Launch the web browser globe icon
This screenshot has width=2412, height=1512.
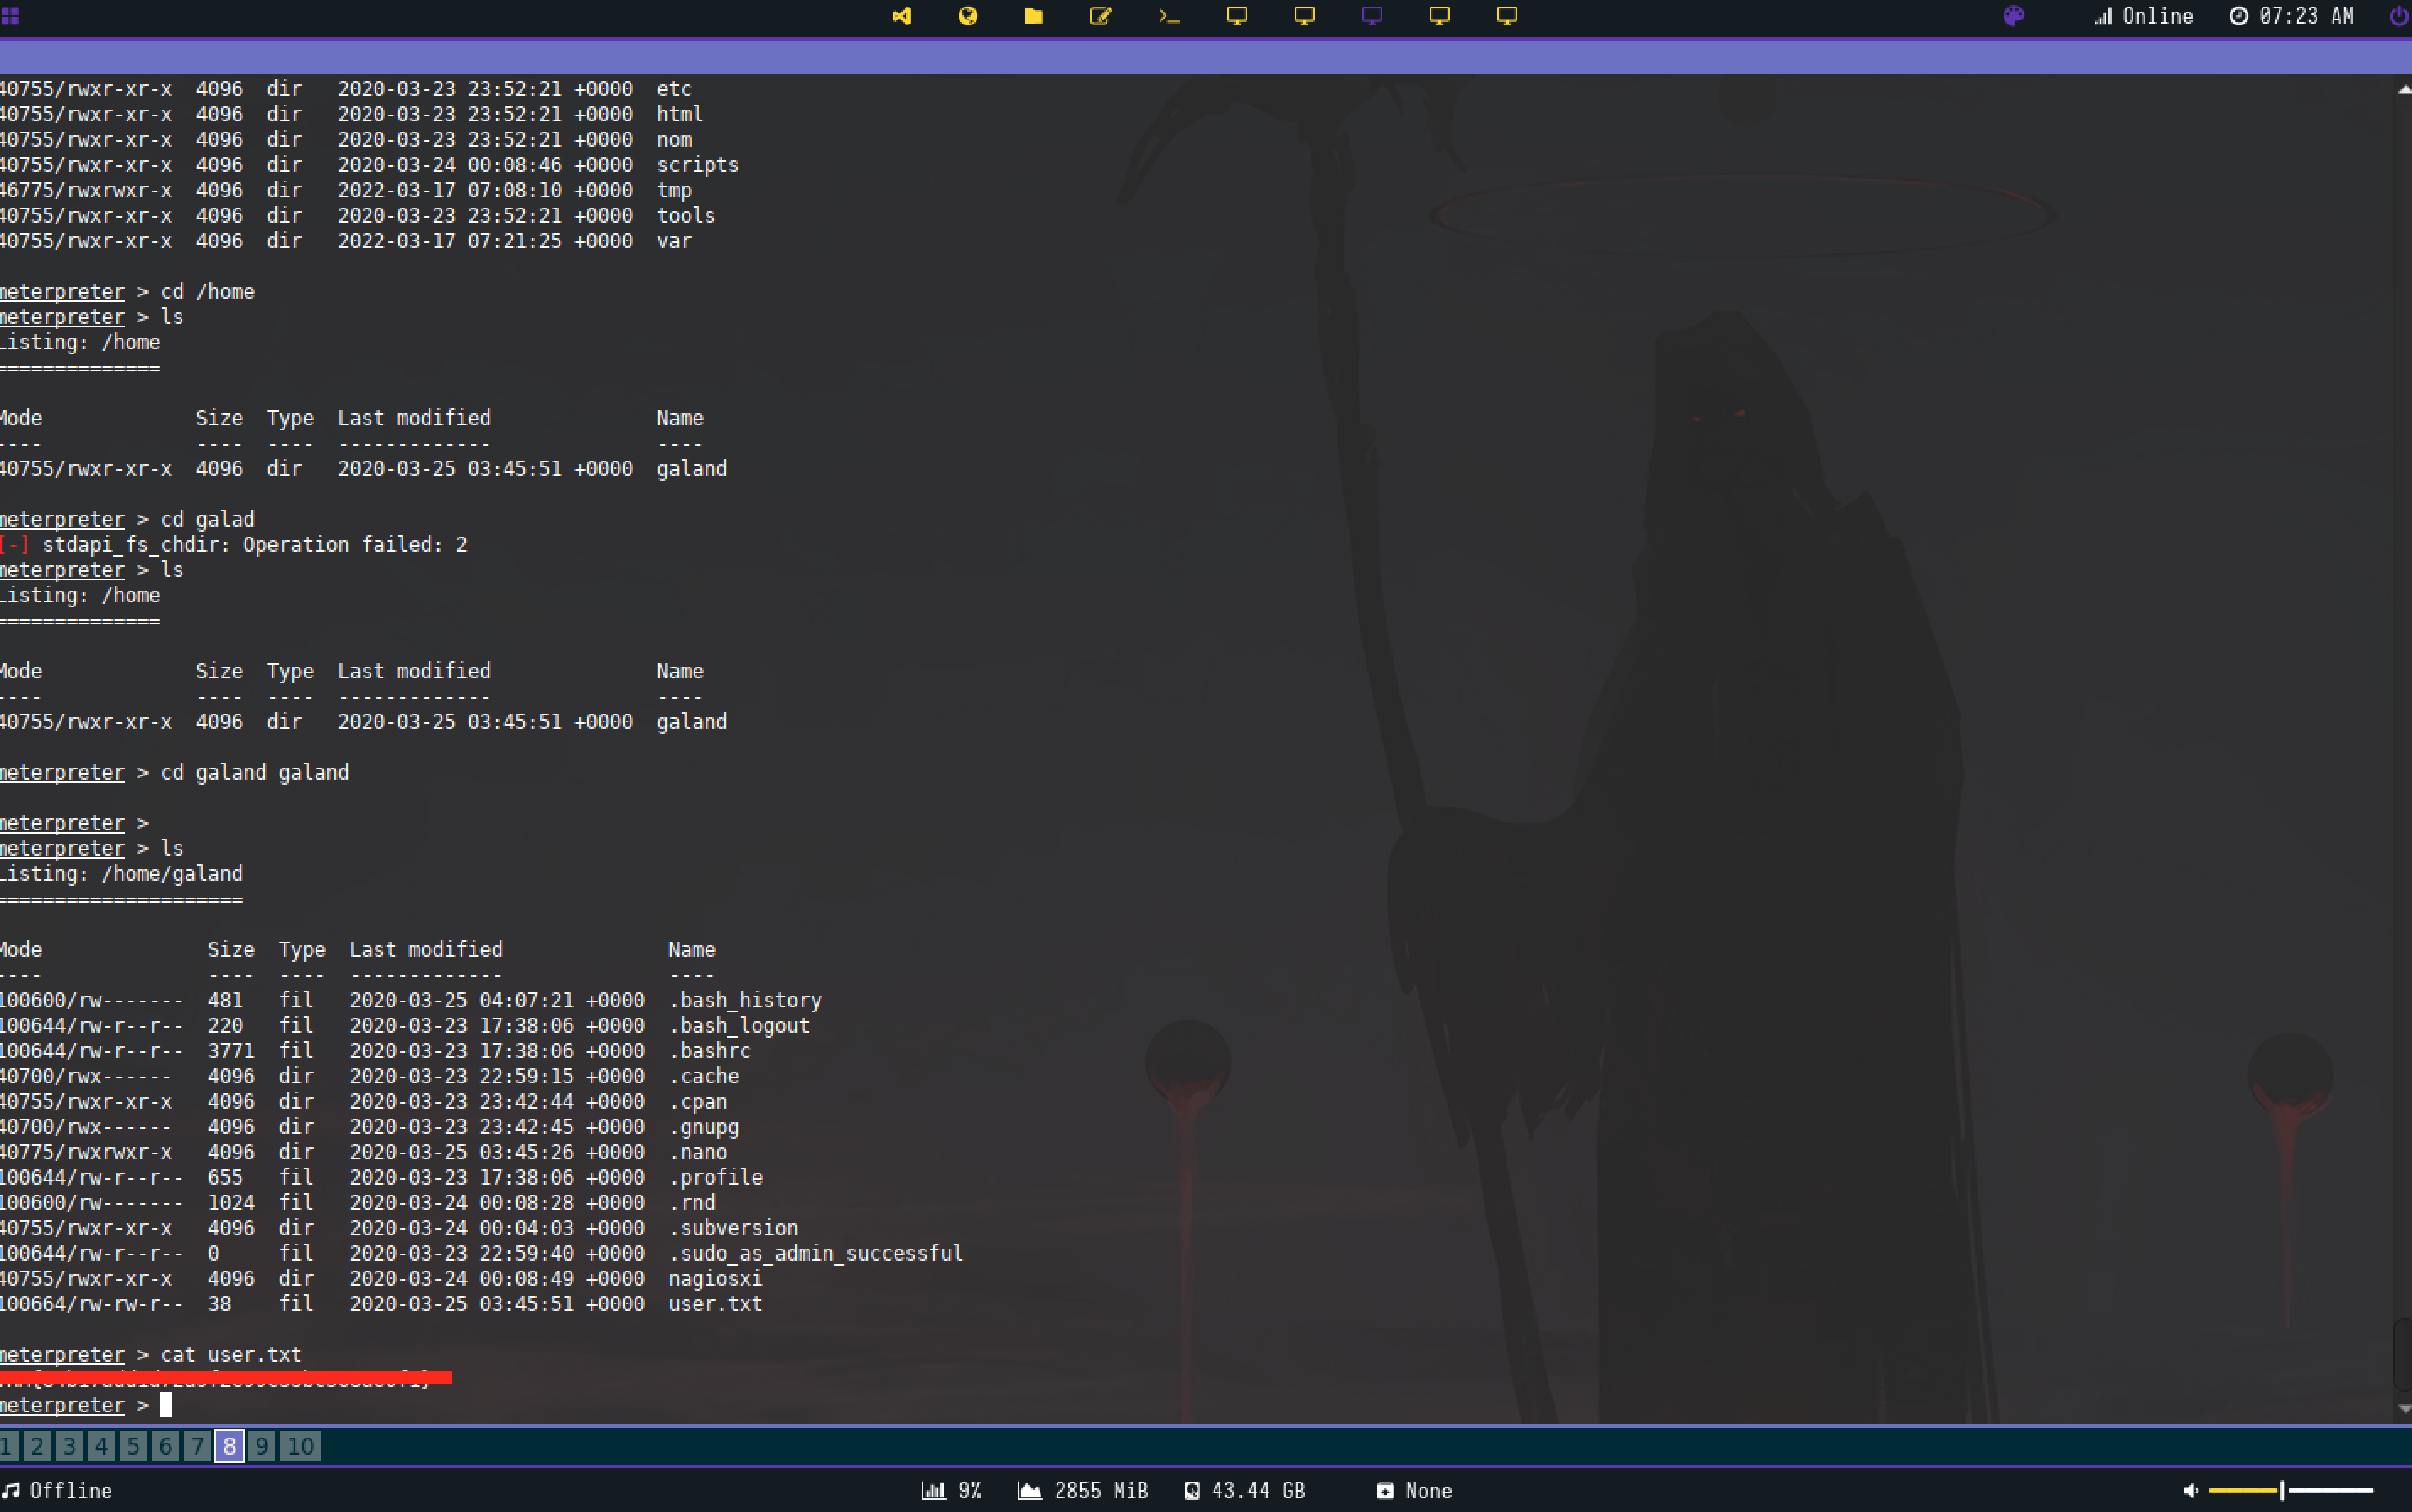pos(967,16)
